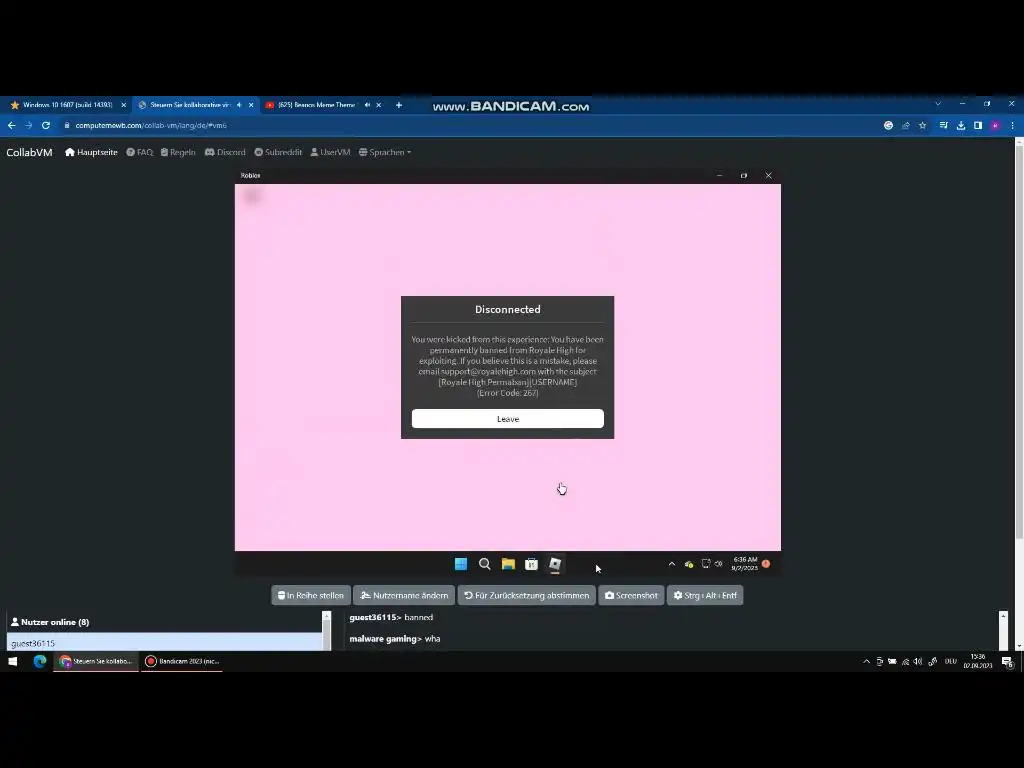Close the Windows 10 1607 tab
This screenshot has height=768, width=1024.
tap(123, 105)
